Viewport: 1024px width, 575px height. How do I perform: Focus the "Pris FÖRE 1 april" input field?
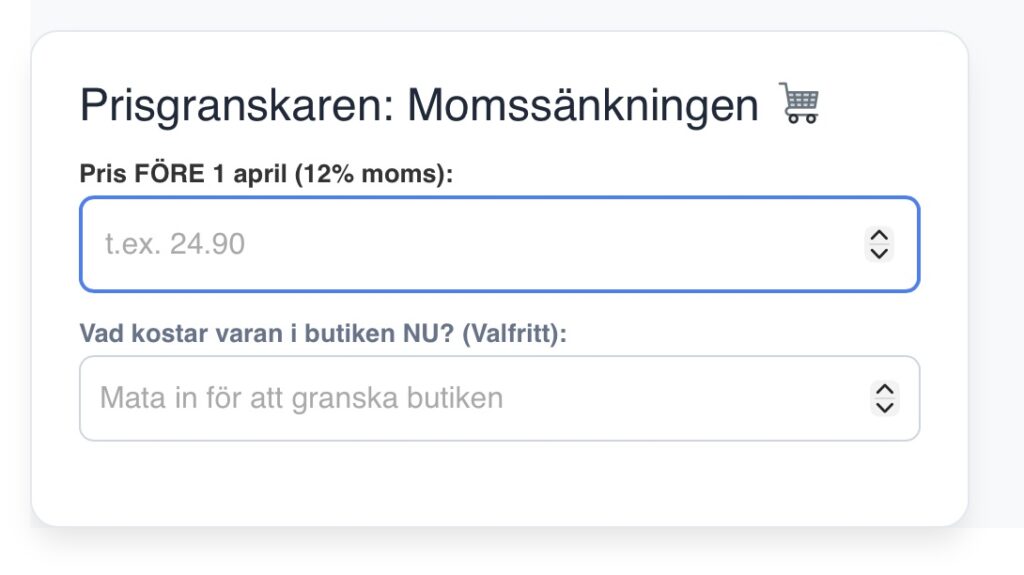pyautogui.click(x=480, y=244)
